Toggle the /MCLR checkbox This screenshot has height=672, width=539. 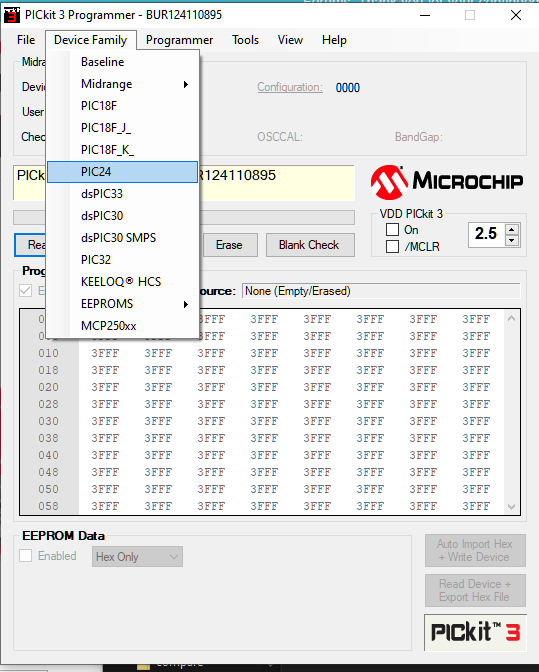point(392,247)
